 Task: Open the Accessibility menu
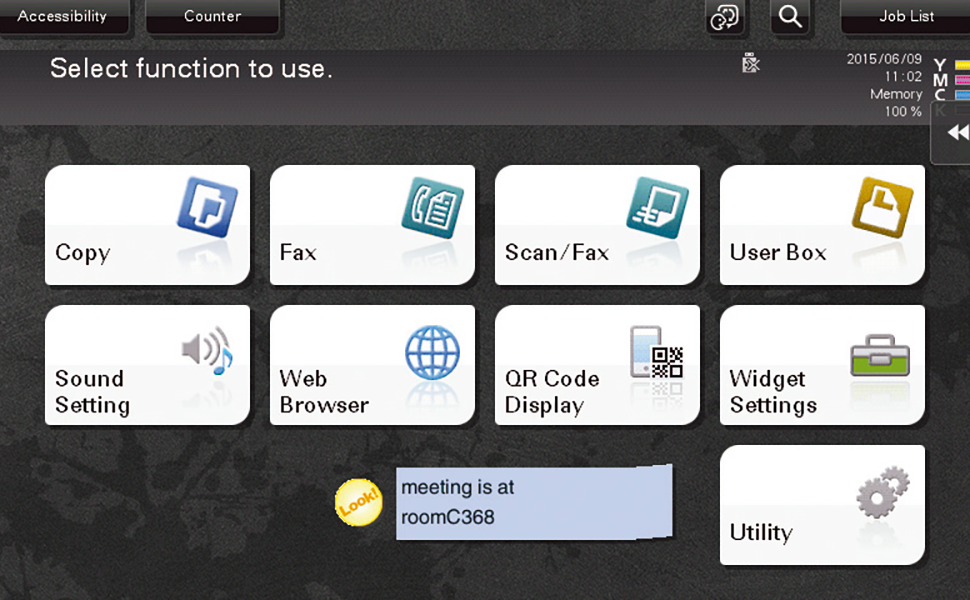[62, 16]
